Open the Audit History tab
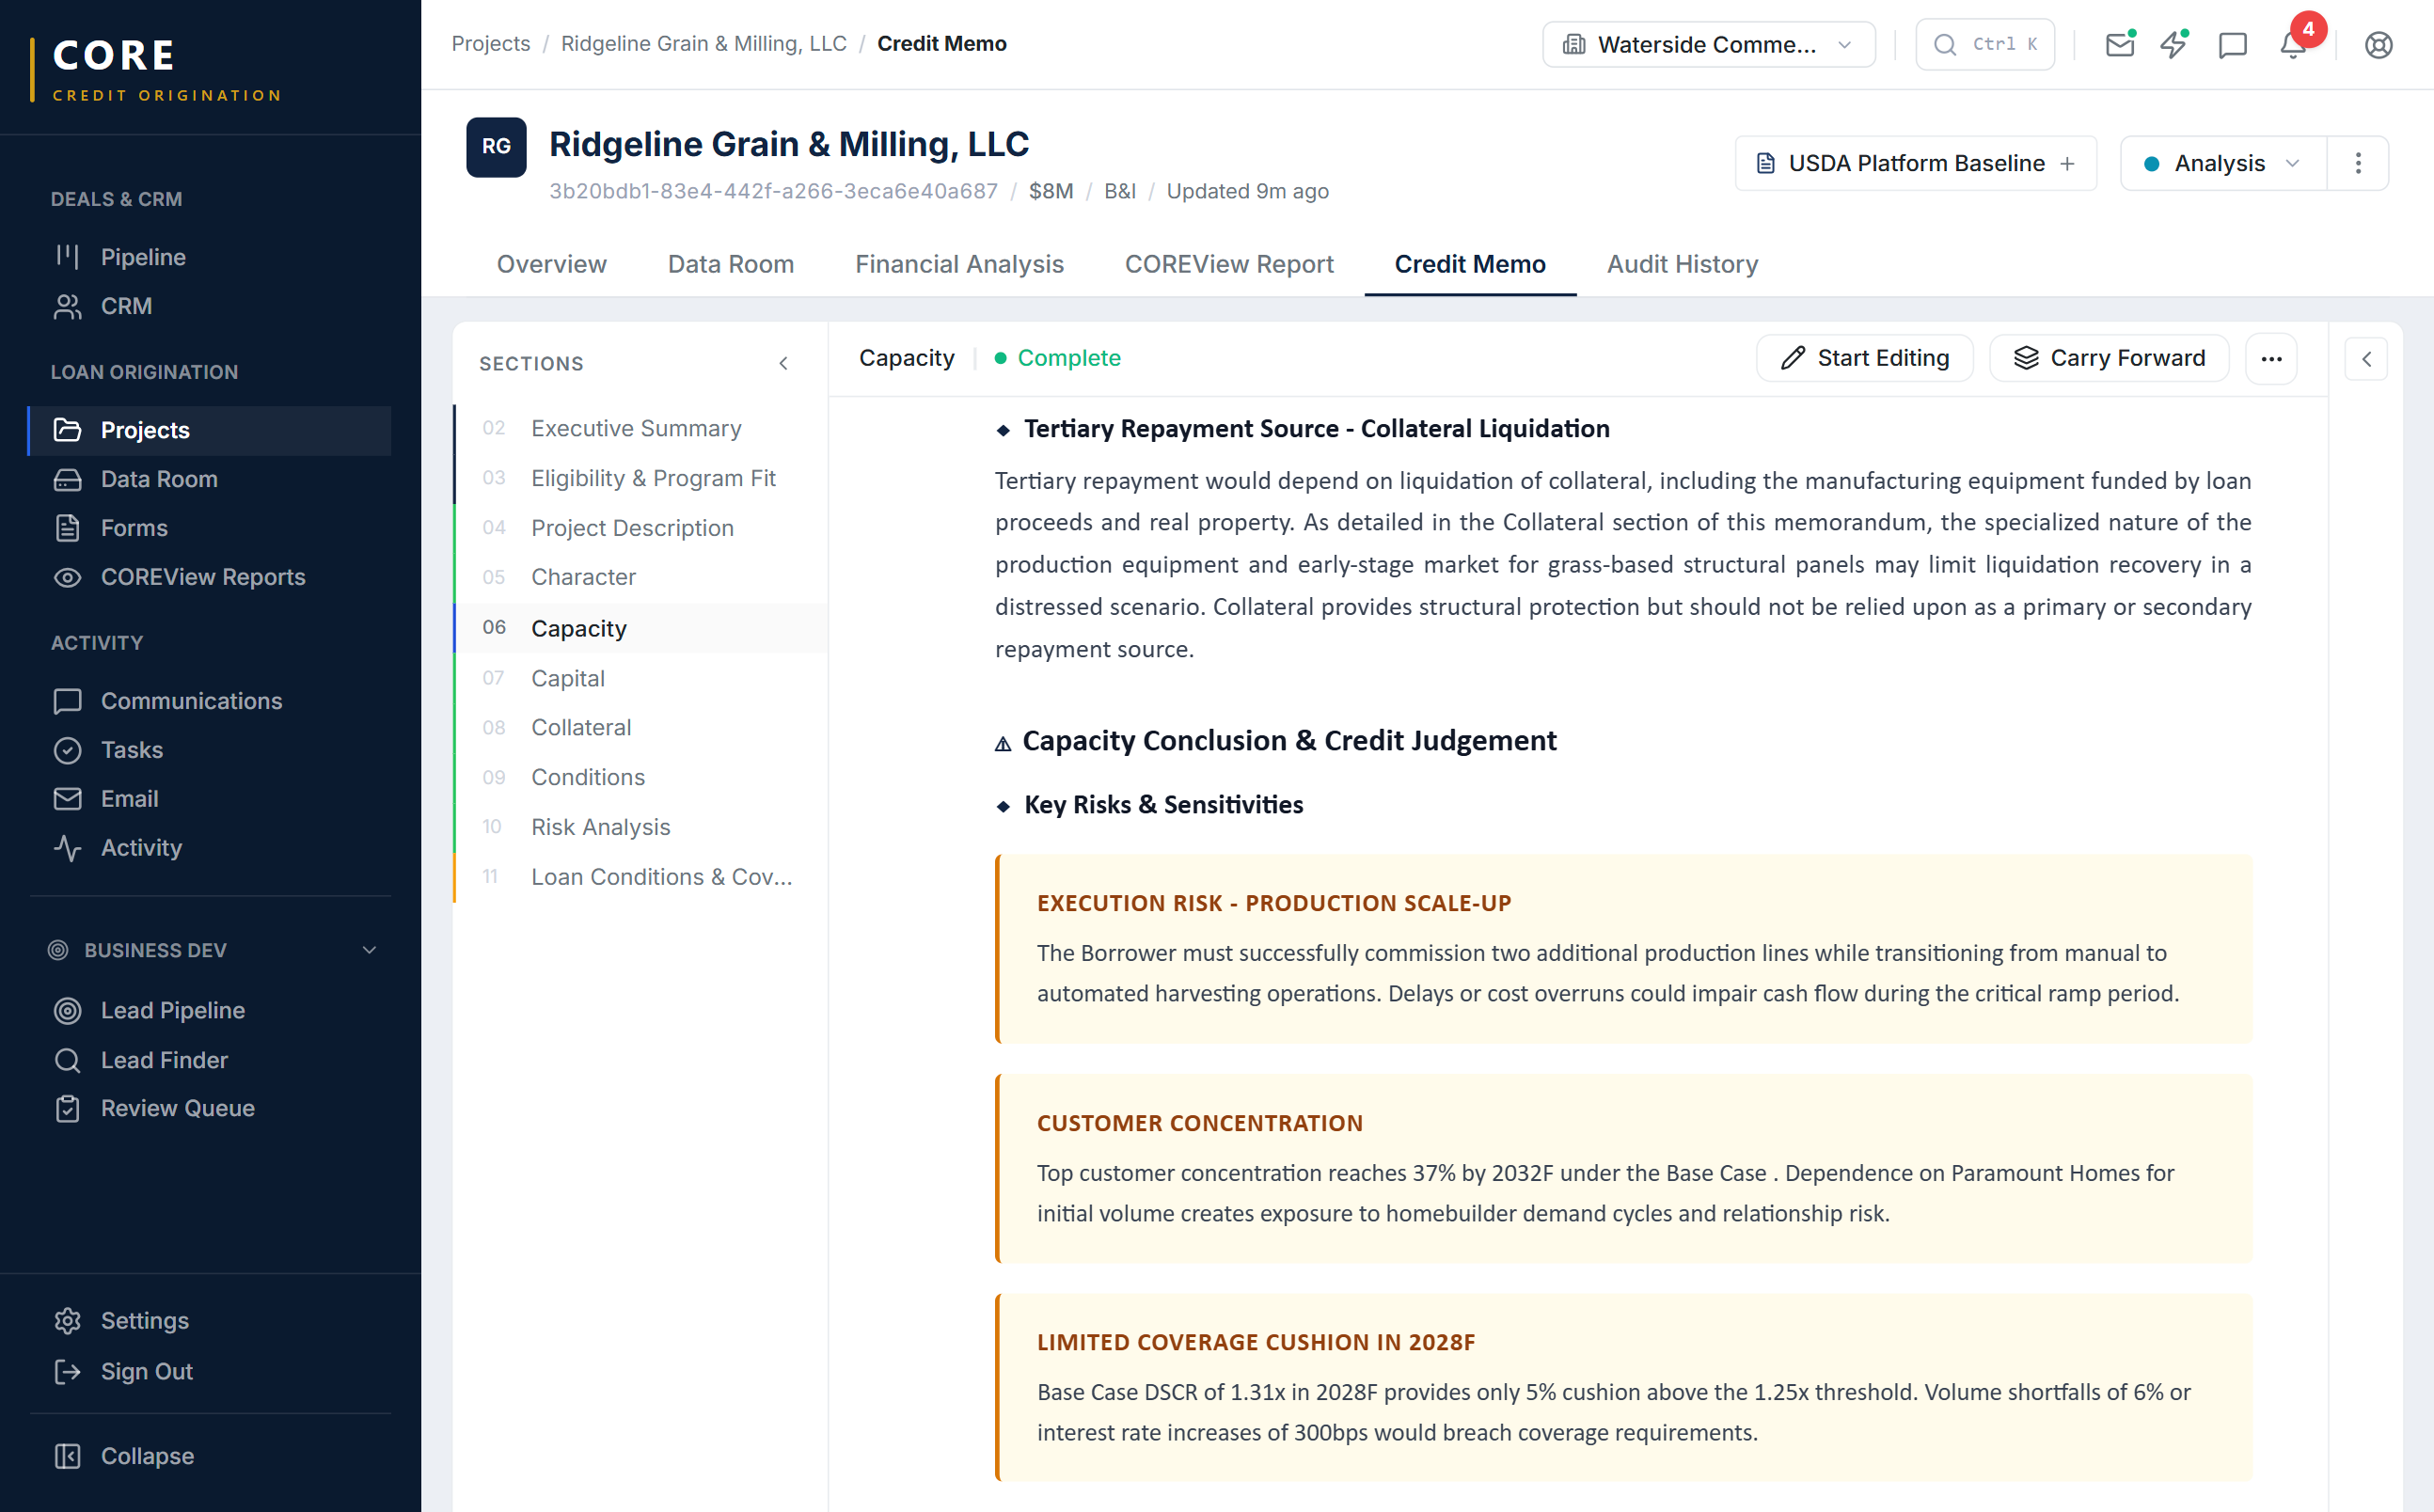The image size is (2434, 1512). pyautogui.click(x=1682, y=264)
